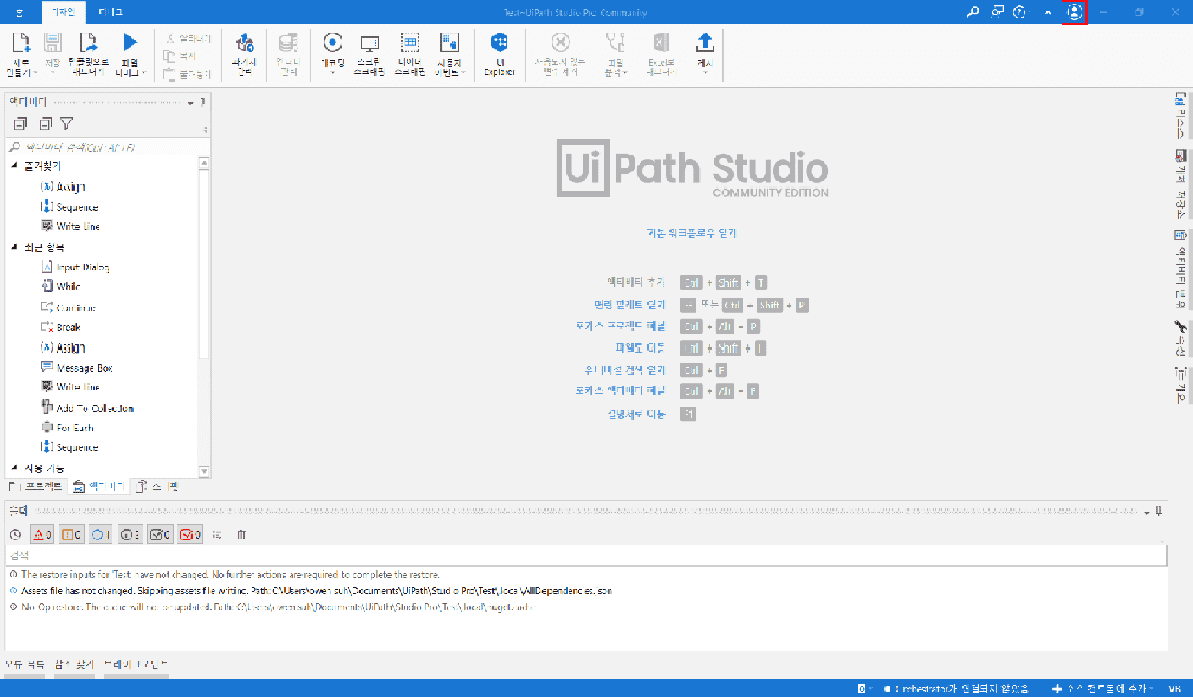Viewport: 1193px width, 697px height.
Task: Open the filter funnel in Activities panel
Action: [x=67, y=123]
